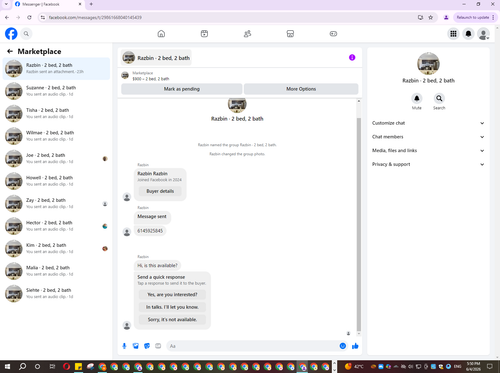500x373 pixels.
Task: Open Task View on taskbar
Action: (52, 367)
